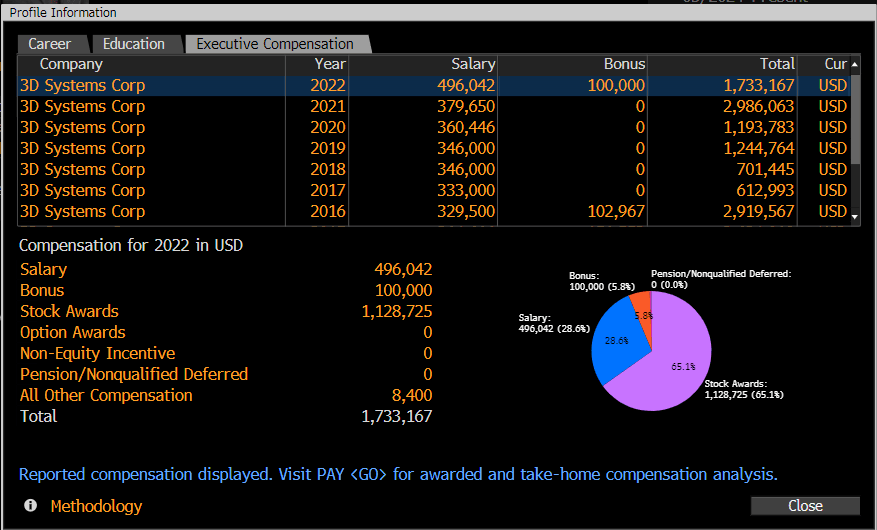Image resolution: width=877 pixels, height=530 pixels.
Task: Click total value 612,993
Action: [x=765, y=191]
